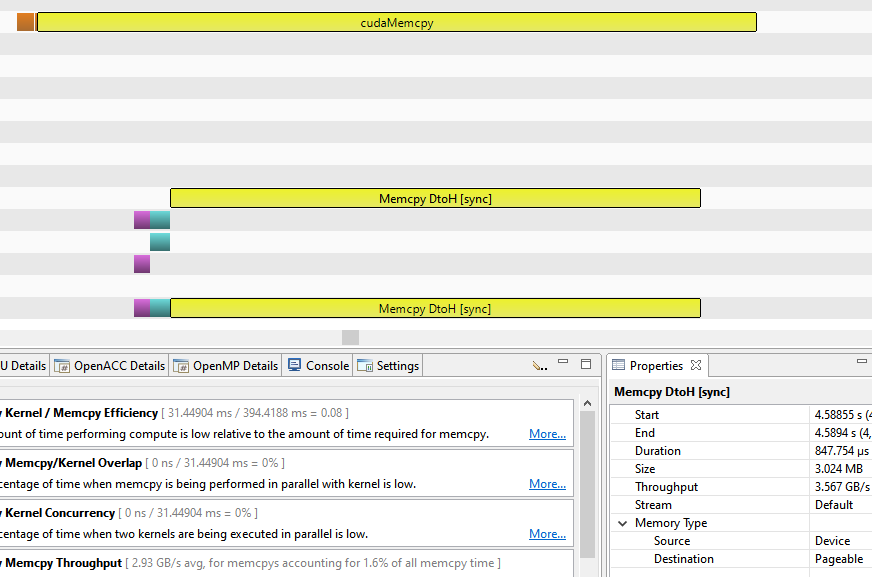Close the Properties view tab
872x577 pixels.
pos(696,365)
